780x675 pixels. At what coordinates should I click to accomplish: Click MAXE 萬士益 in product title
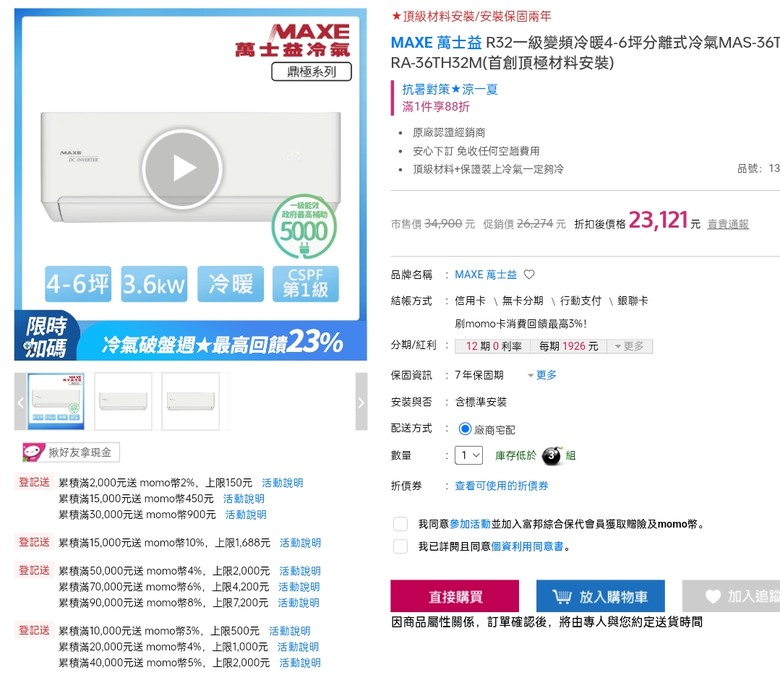pos(436,43)
